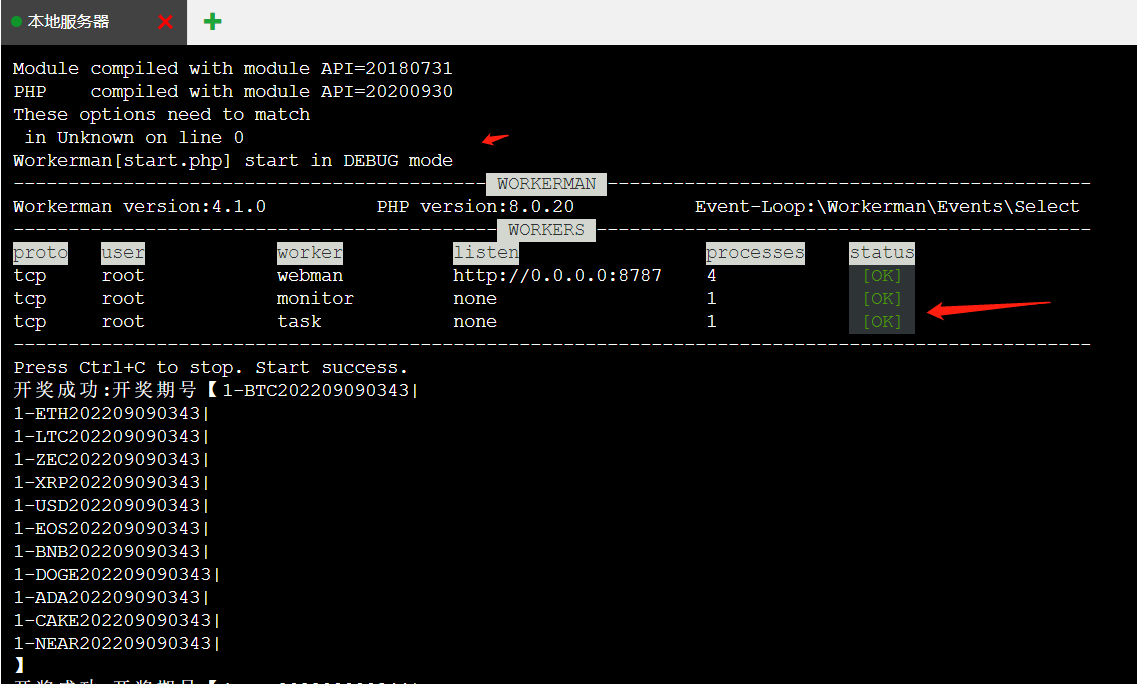Click the 'monitor' worker name
This screenshot has width=1137, height=684.
(x=315, y=299)
